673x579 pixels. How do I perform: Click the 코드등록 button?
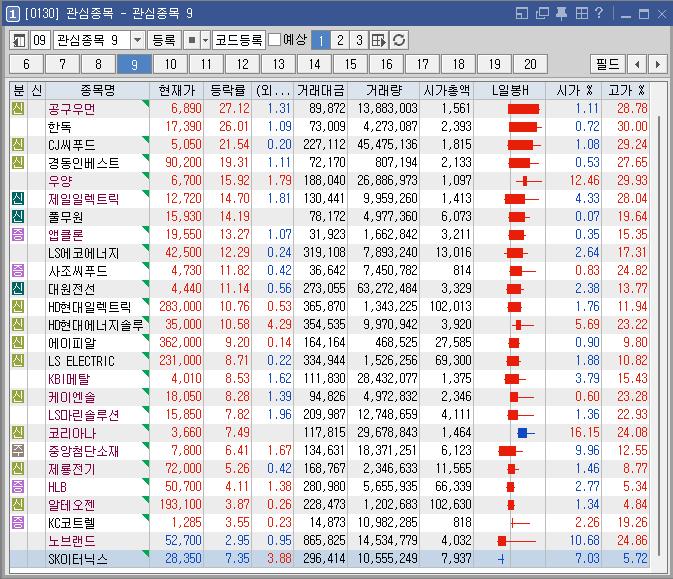239,40
